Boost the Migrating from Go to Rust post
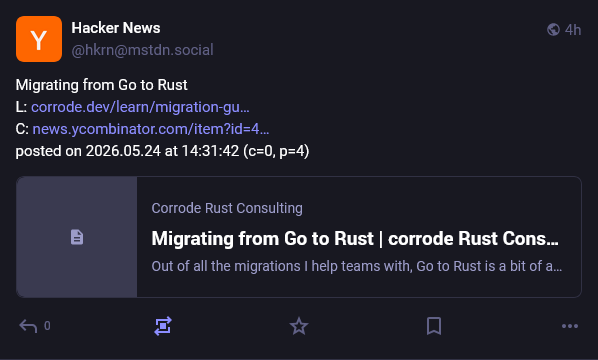Viewport: 598px width, 360px height. pyautogui.click(x=163, y=326)
